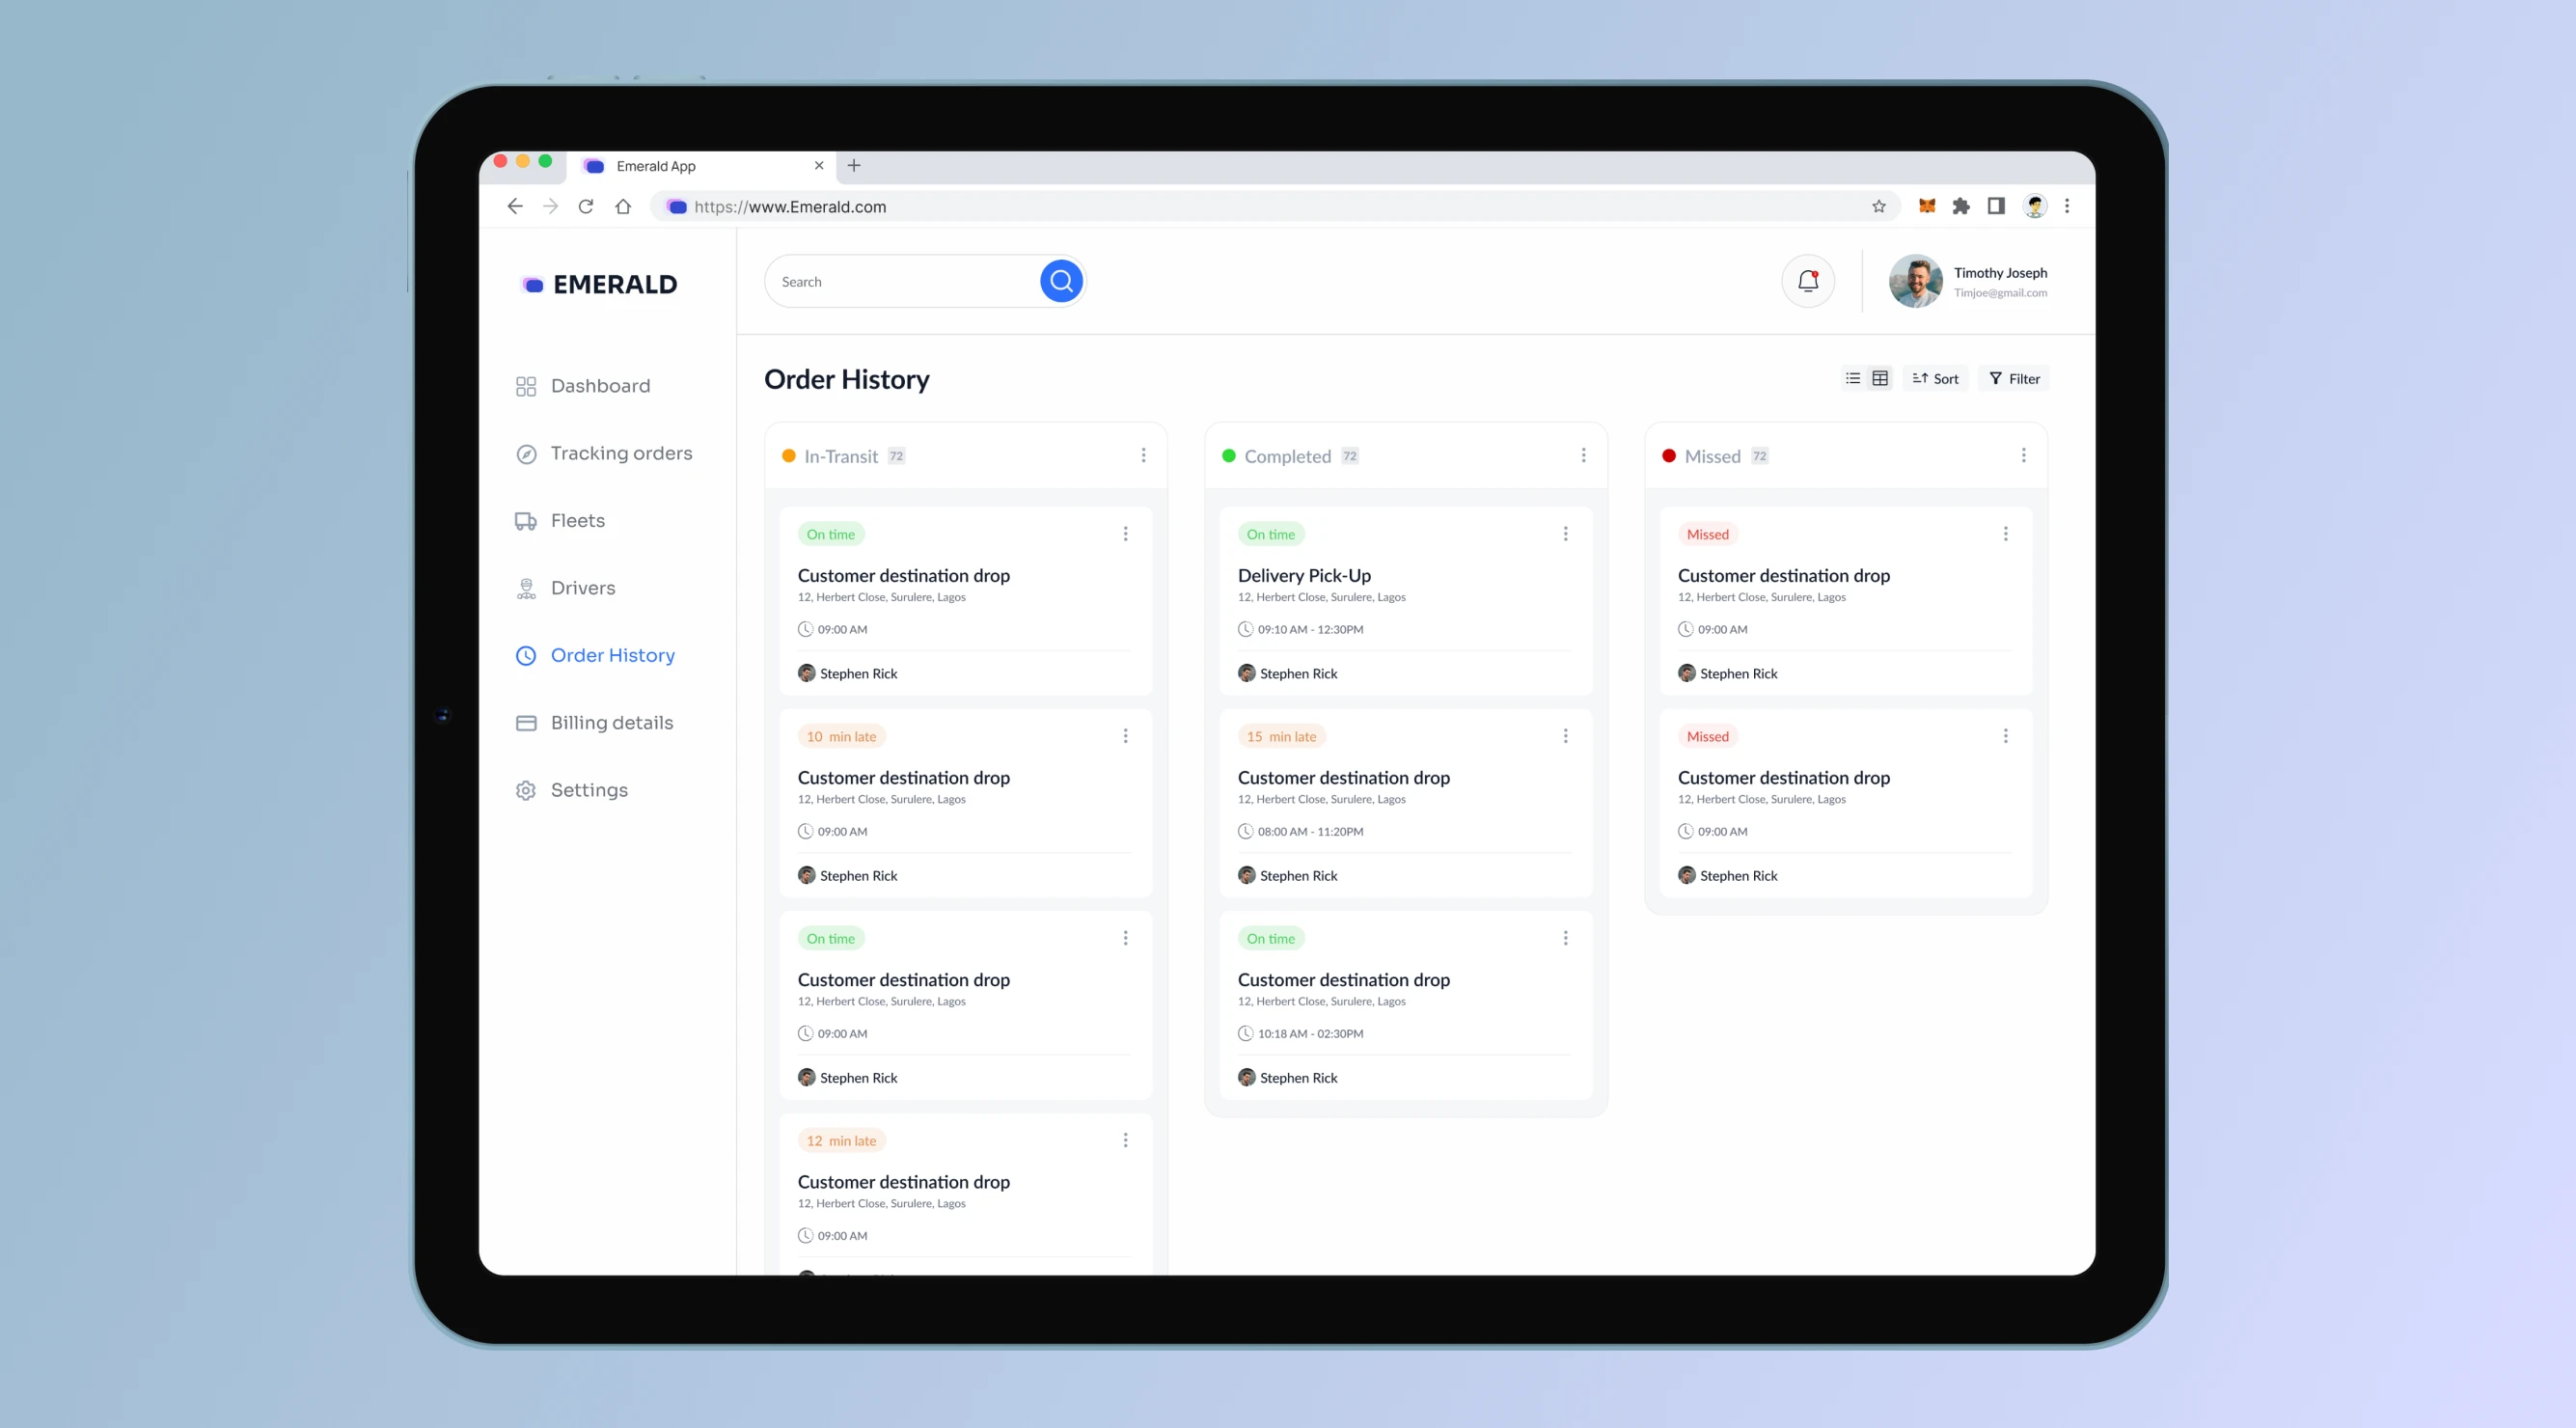
Task: Open Timothy Joseph profile avatar
Action: point(1915,281)
